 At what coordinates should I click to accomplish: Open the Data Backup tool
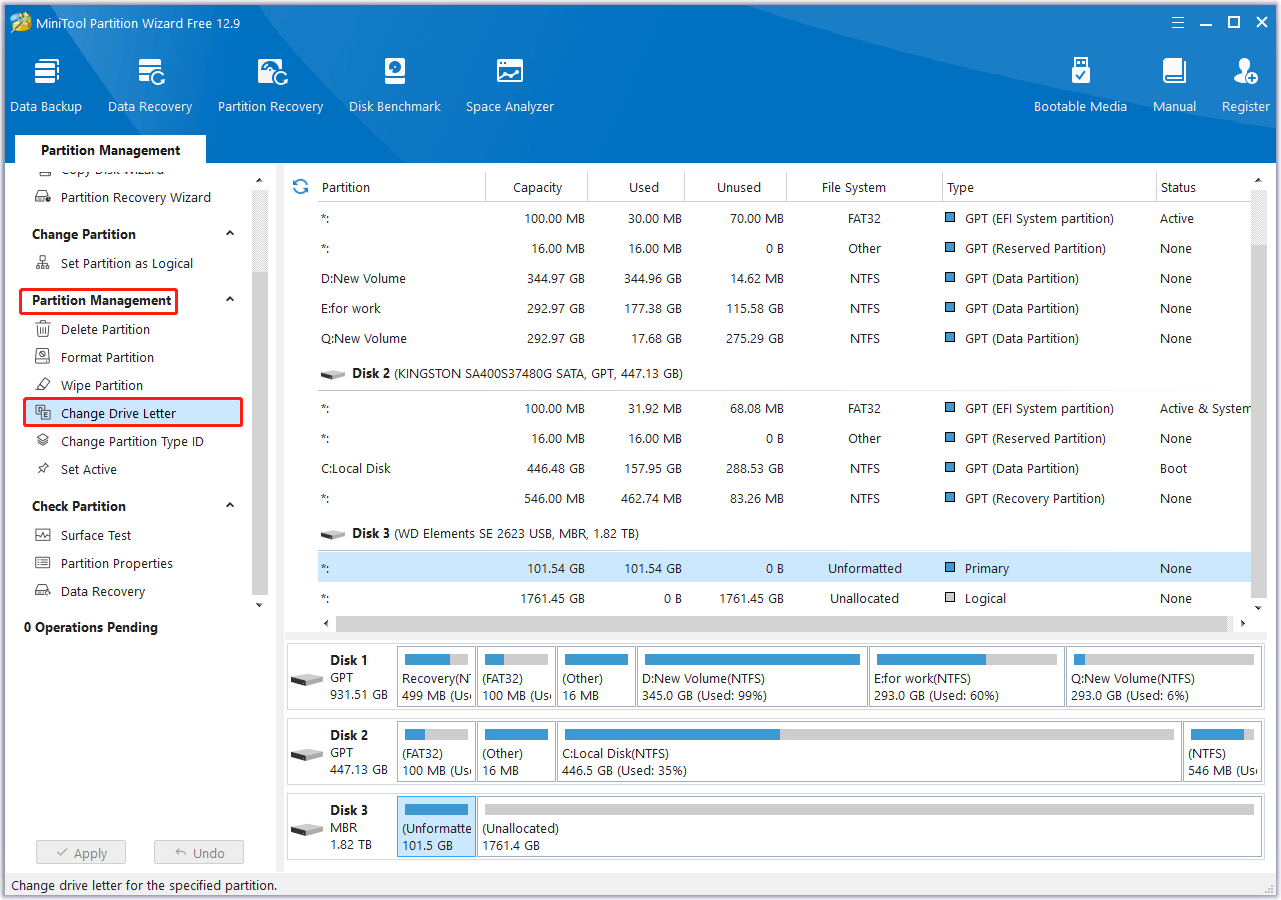point(46,85)
